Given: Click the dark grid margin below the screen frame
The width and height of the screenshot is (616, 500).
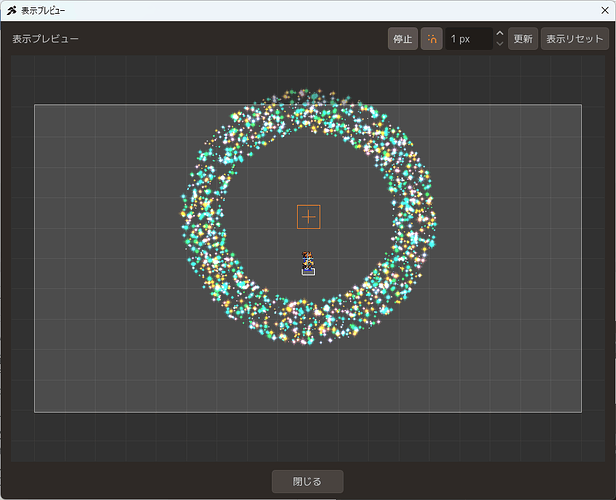Looking at the screenshot, I should click(x=308, y=437).
